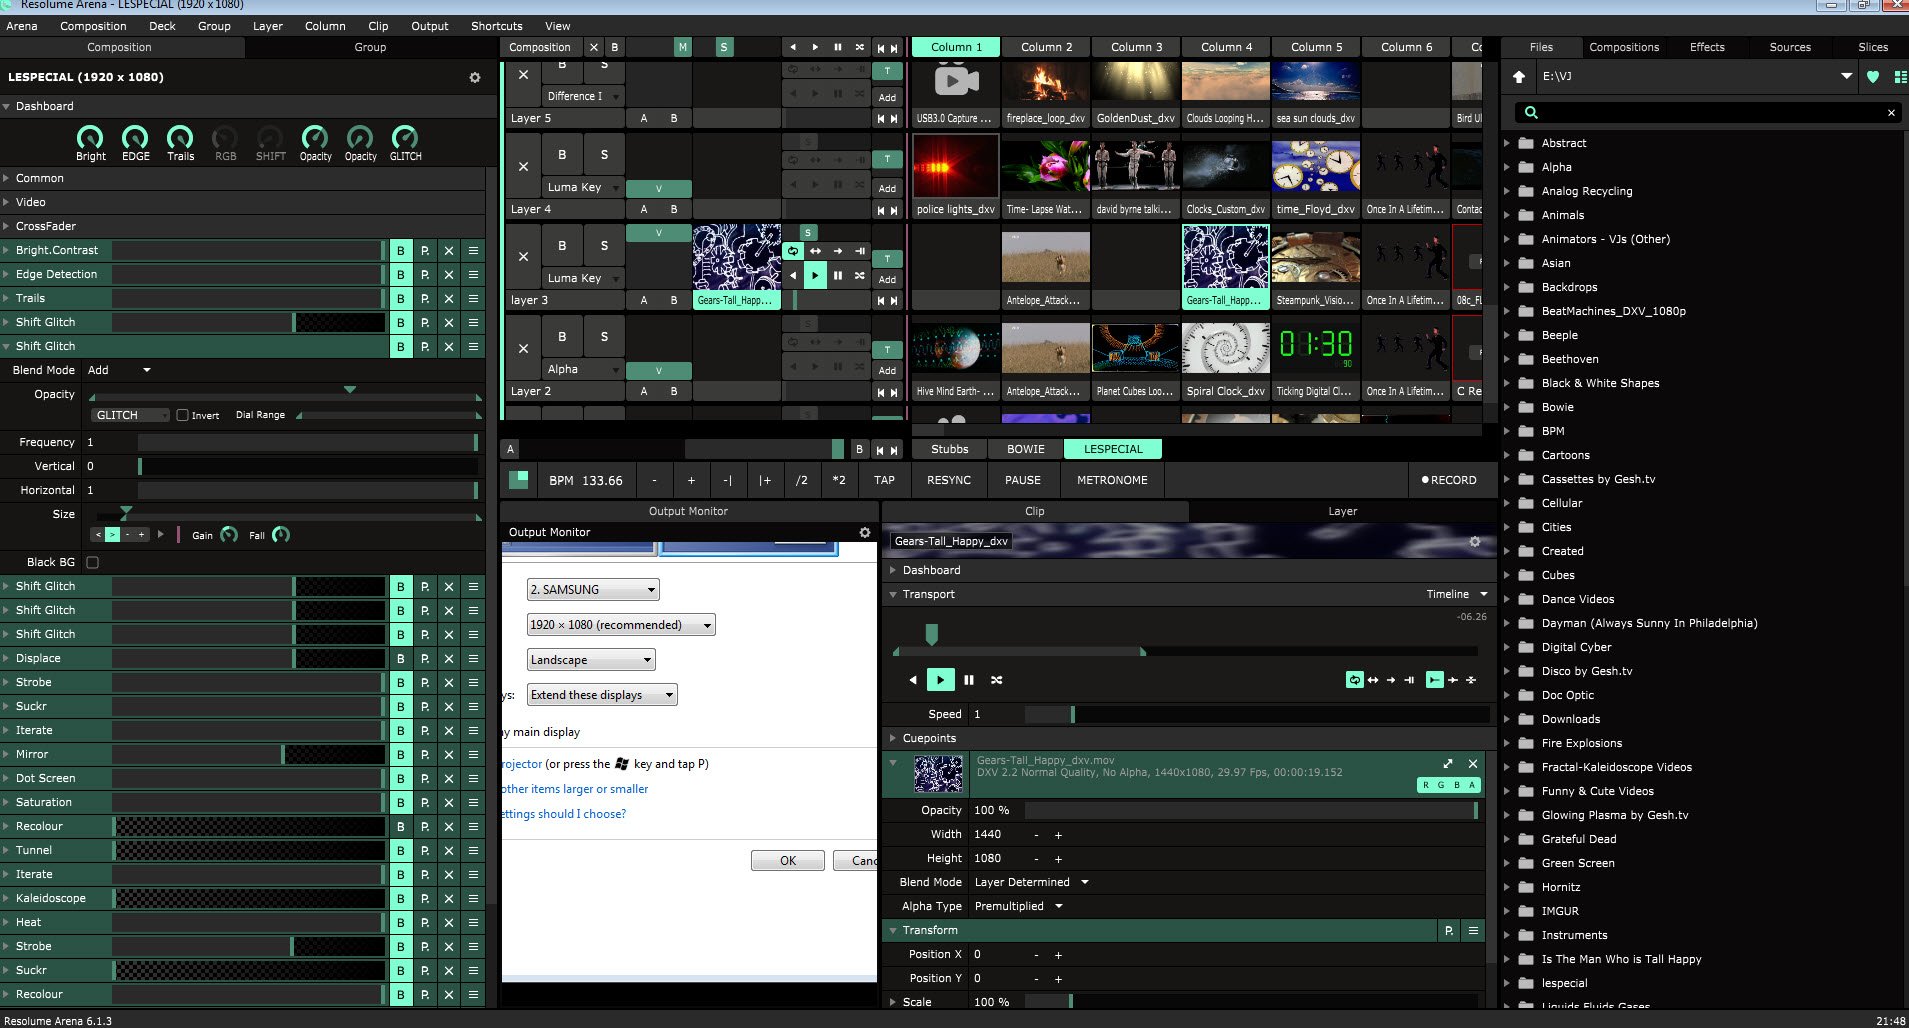Image resolution: width=1909 pixels, height=1028 pixels.
Task: Toggle the Invert checkbox for GLITCH
Action: (182, 415)
